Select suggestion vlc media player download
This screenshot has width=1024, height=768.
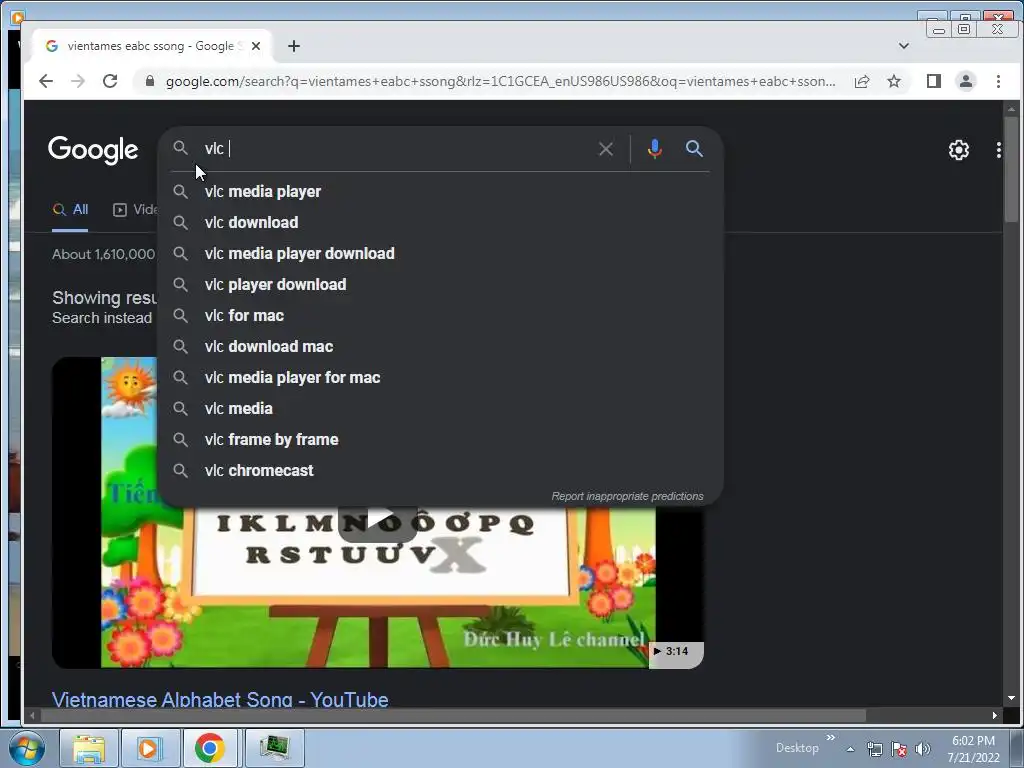coord(441,253)
